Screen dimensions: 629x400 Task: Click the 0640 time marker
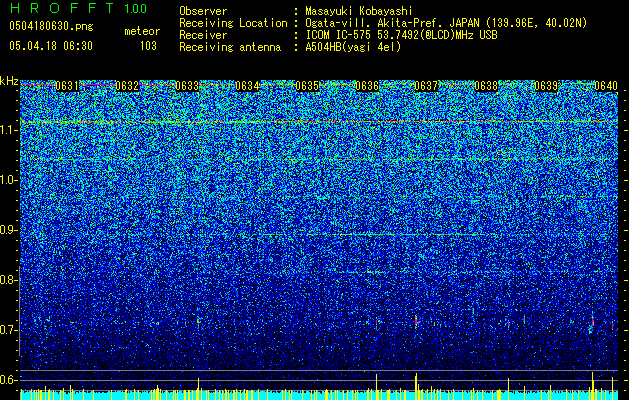(x=606, y=86)
